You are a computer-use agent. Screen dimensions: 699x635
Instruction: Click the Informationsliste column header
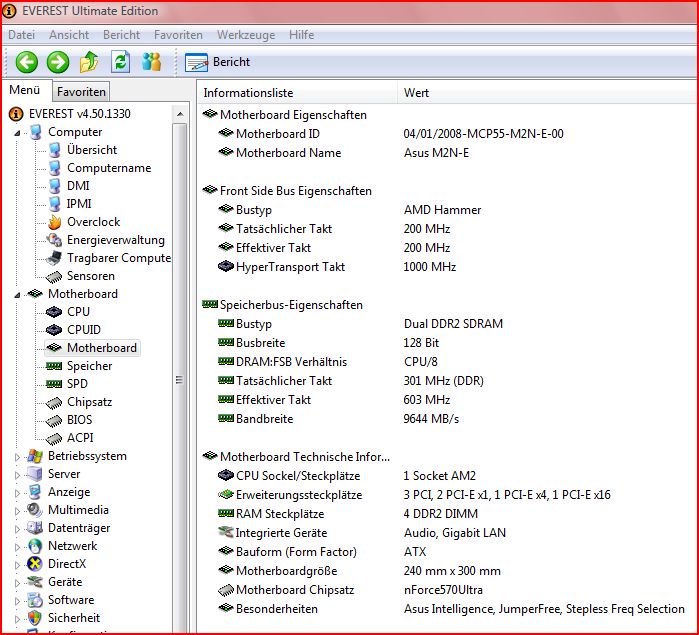tap(297, 93)
